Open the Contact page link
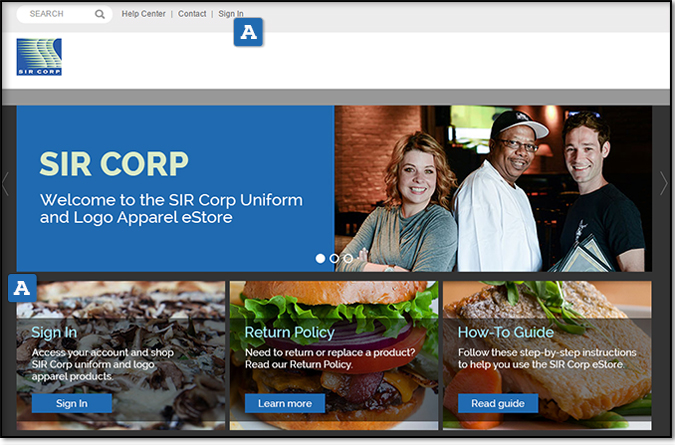 coord(192,14)
